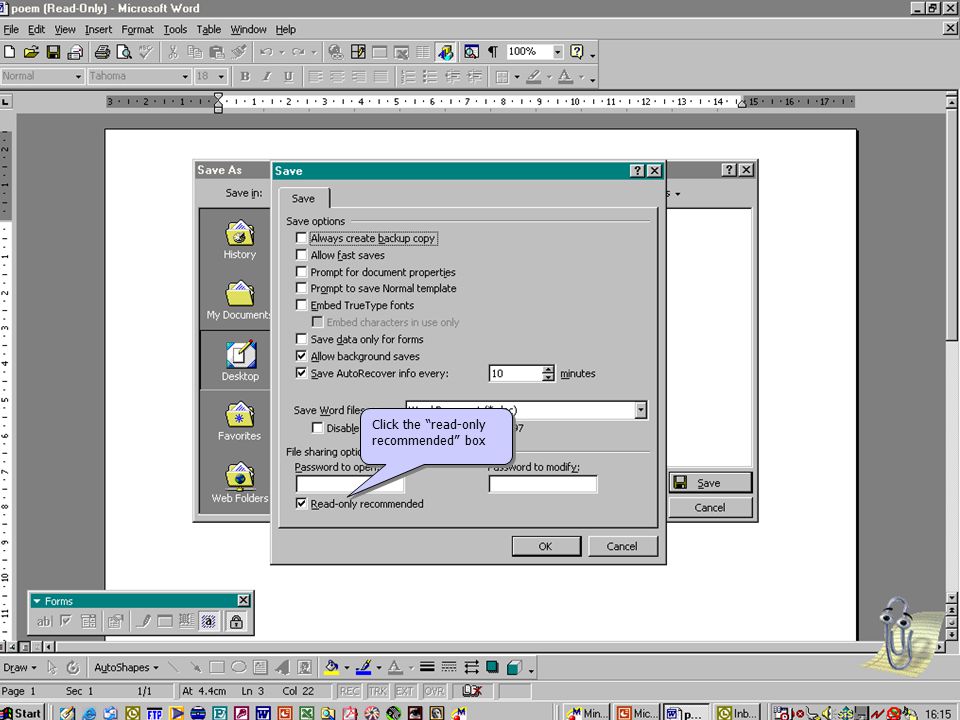This screenshot has height=720, width=960.
Task: Click Cancel below Save in Save As dialog
Action: pyautogui.click(x=710, y=508)
